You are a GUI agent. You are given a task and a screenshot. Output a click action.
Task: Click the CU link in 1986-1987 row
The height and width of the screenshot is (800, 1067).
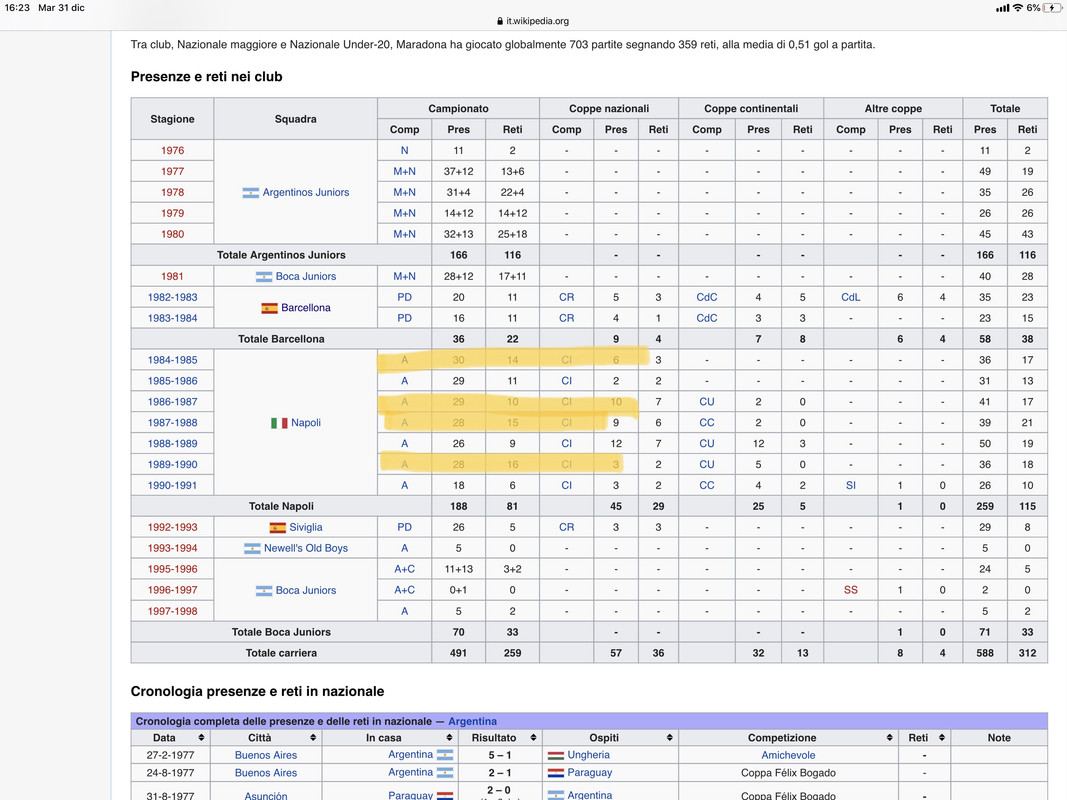click(x=706, y=402)
